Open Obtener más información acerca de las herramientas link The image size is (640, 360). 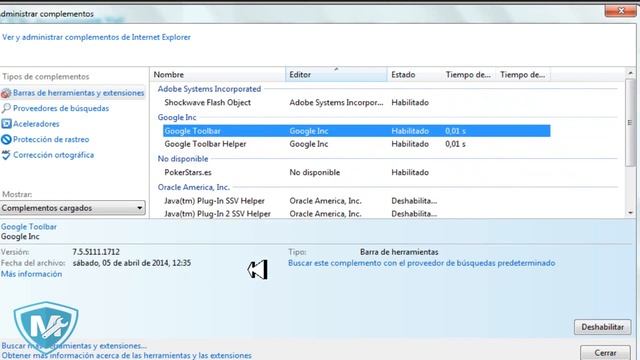pyautogui.click(x=126, y=356)
